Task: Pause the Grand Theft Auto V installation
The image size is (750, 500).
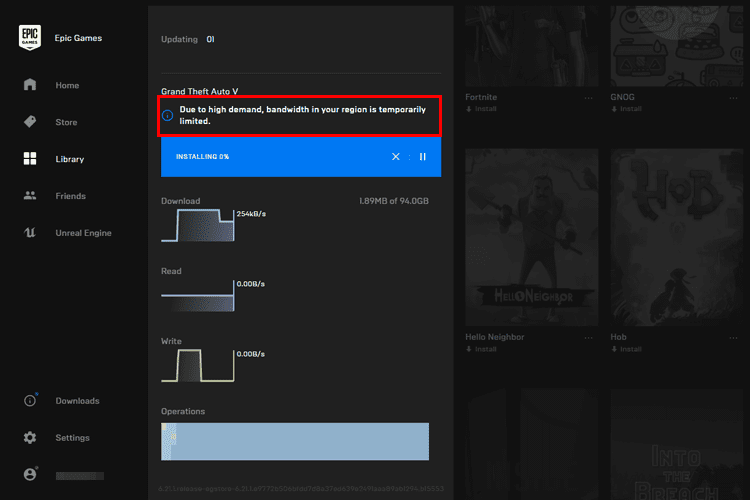Action: tap(423, 156)
